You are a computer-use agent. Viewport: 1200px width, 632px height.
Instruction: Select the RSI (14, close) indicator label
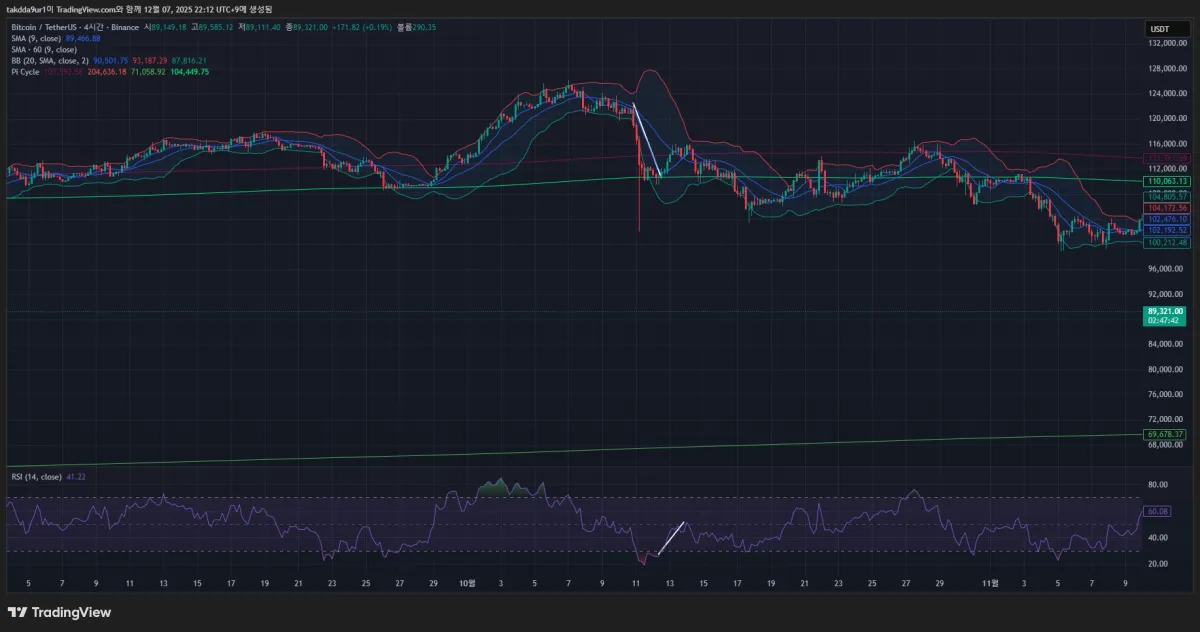[36, 477]
